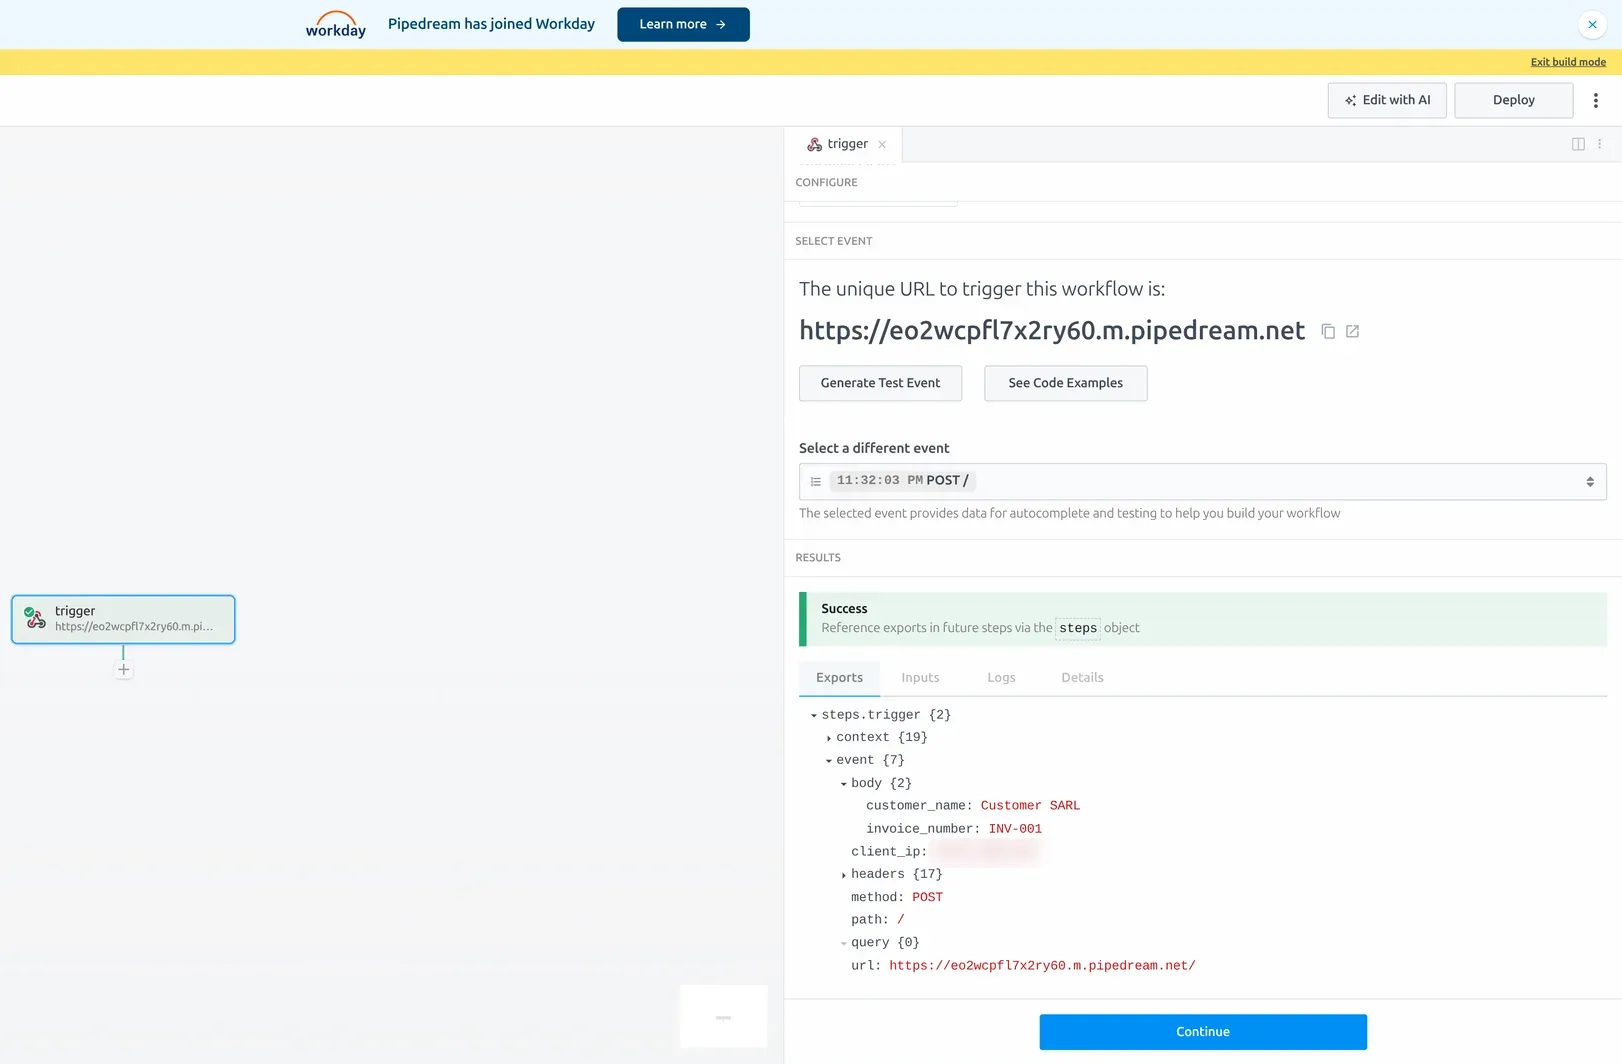Image resolution: width=1622 pixels, height=1064 pixels.
Task: Click the customer_name value Customer SARL
Action: pos(1030,806)
